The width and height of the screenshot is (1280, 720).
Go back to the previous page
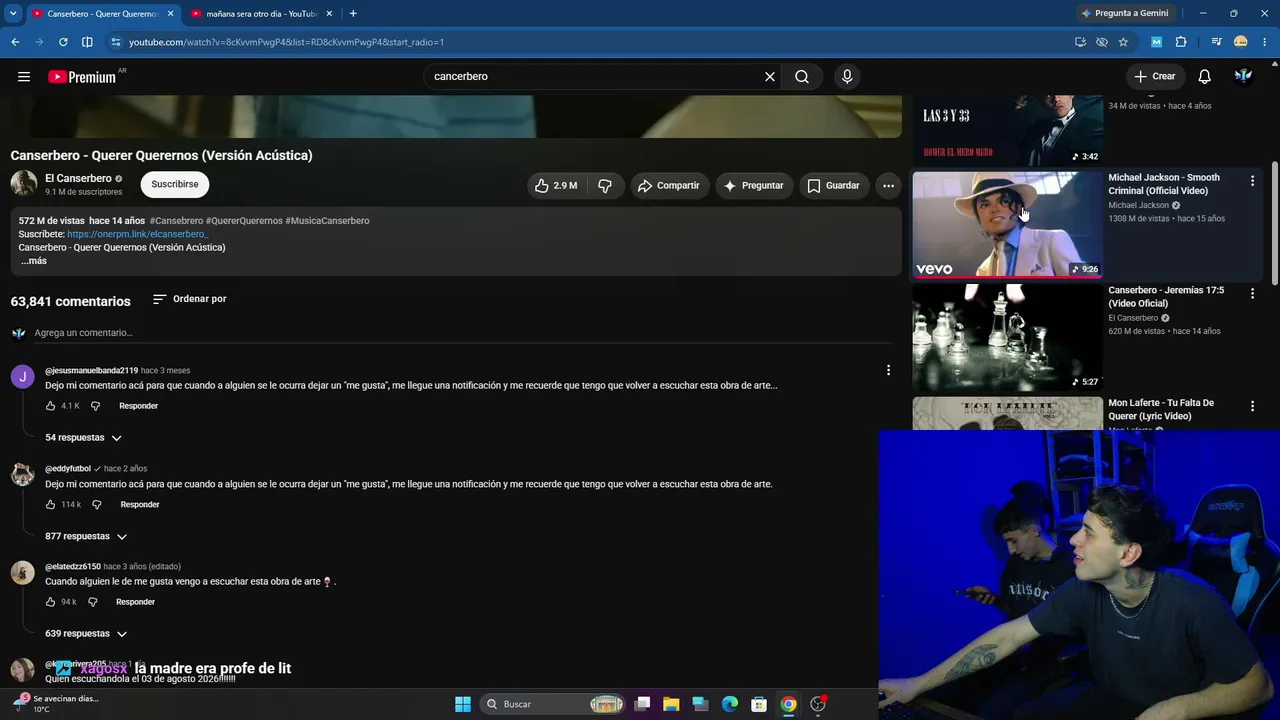tap(15, 42)
